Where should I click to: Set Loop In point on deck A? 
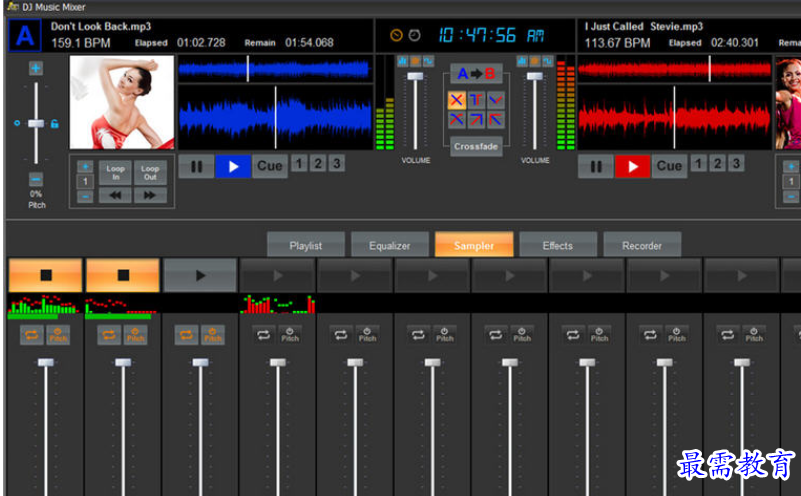(115, 173)
